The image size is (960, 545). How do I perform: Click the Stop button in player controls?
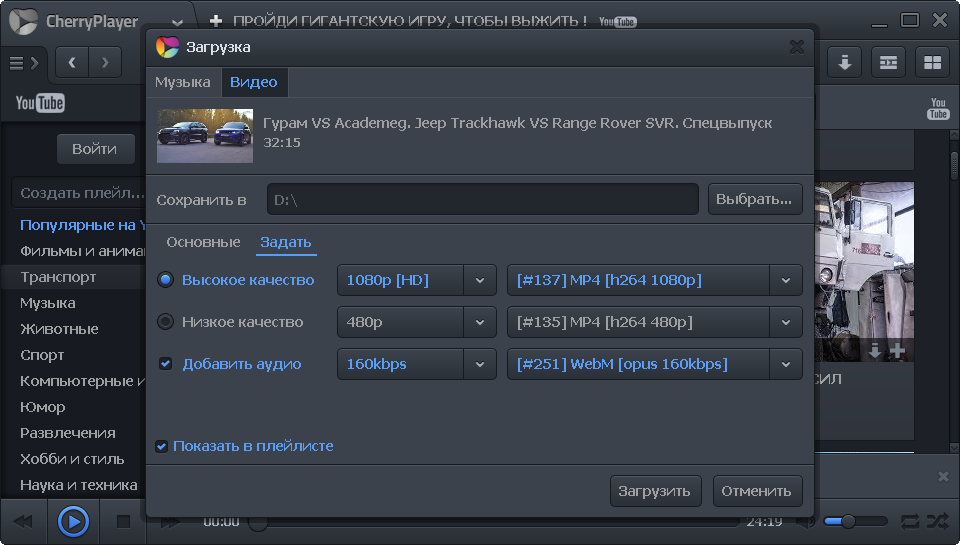point(123,522)
